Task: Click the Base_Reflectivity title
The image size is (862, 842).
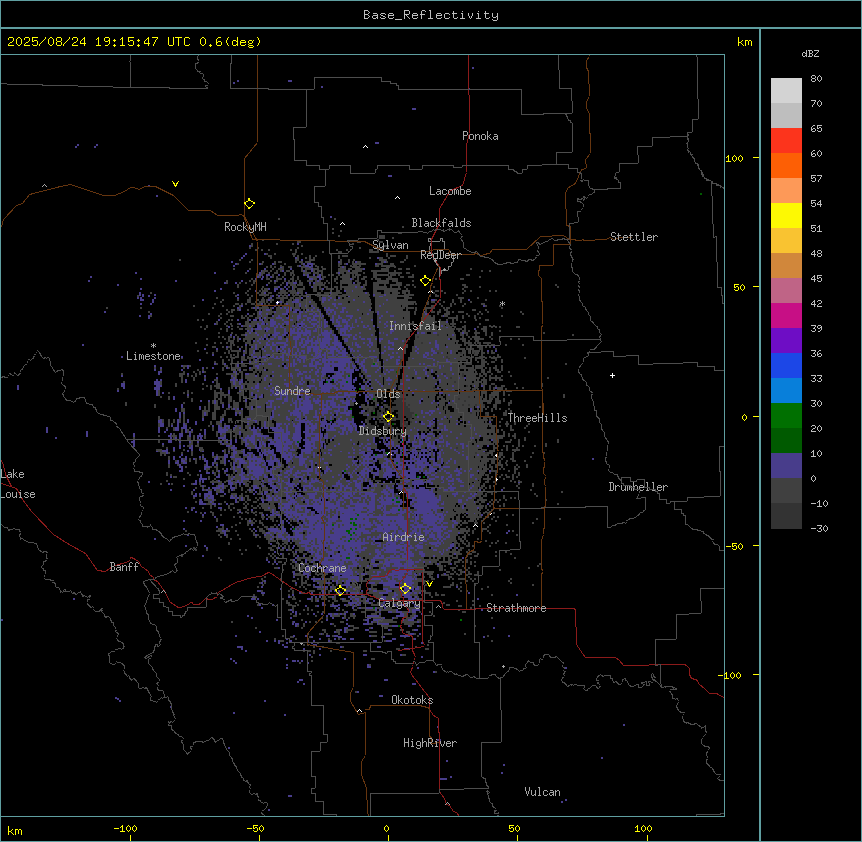Action: pos(431,15)
